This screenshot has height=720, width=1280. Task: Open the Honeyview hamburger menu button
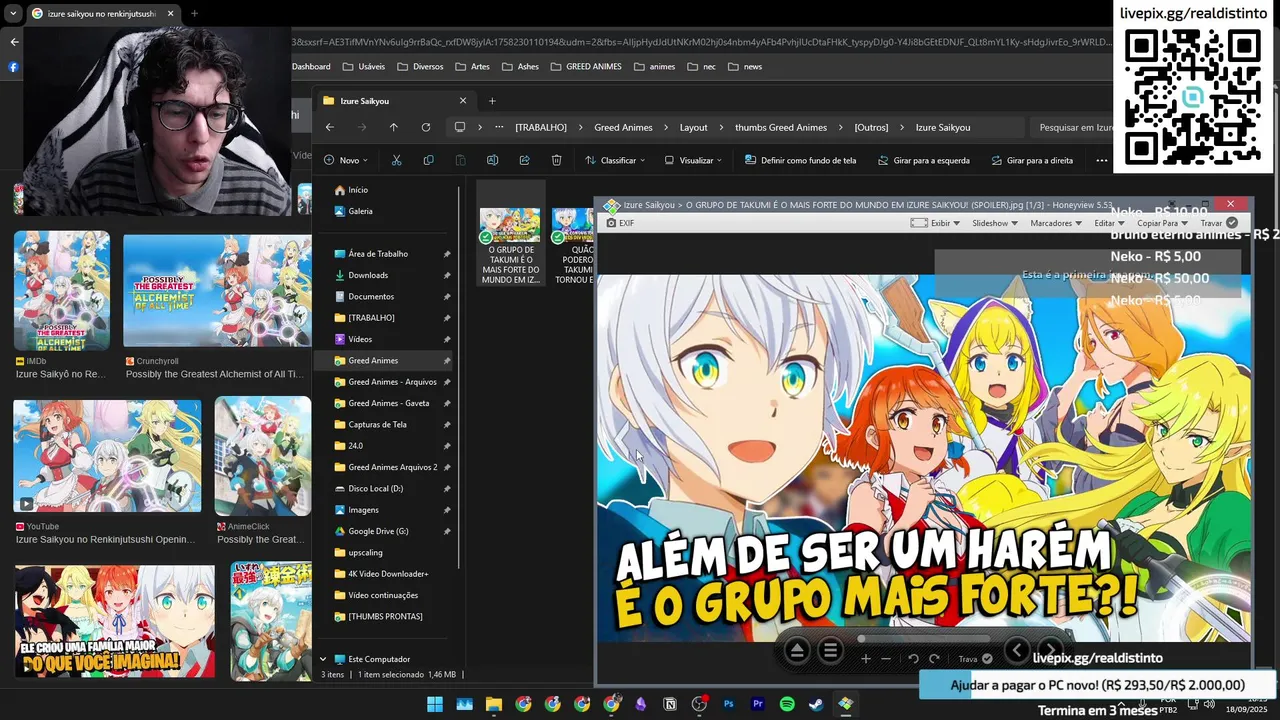tap(830, 651)
